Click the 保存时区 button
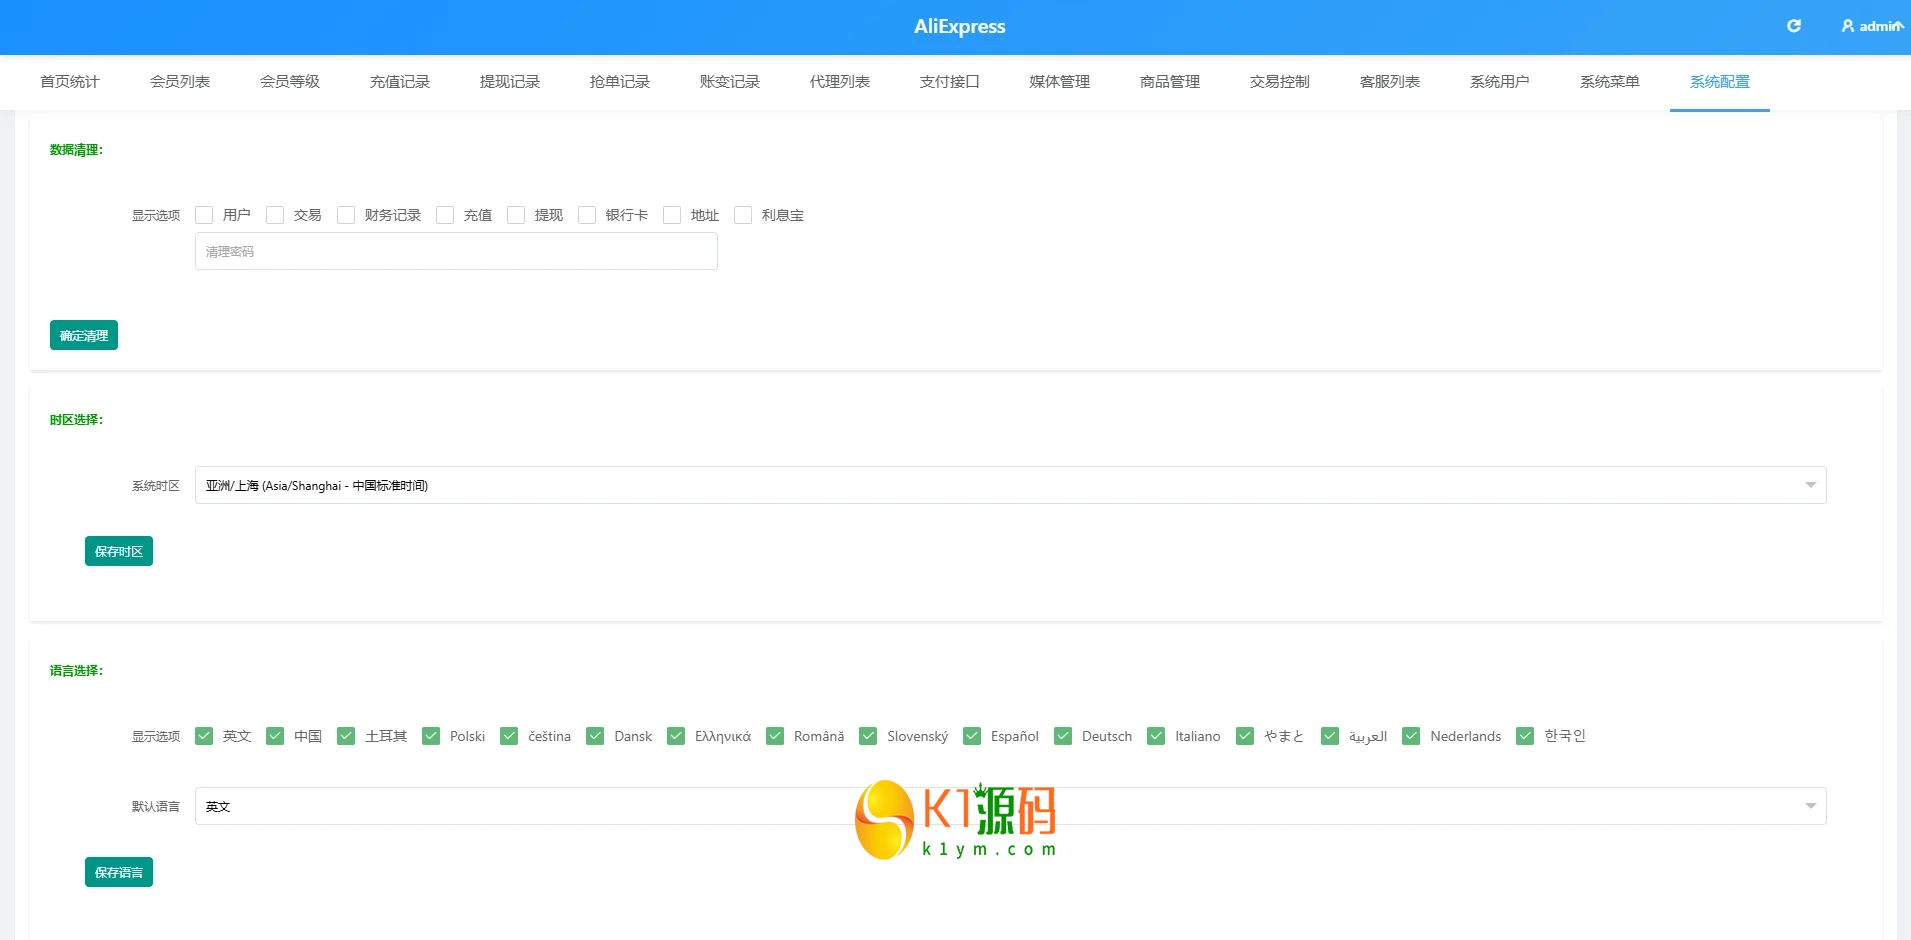The width and height of the screenshot is (1911, 940). (119, 551)
